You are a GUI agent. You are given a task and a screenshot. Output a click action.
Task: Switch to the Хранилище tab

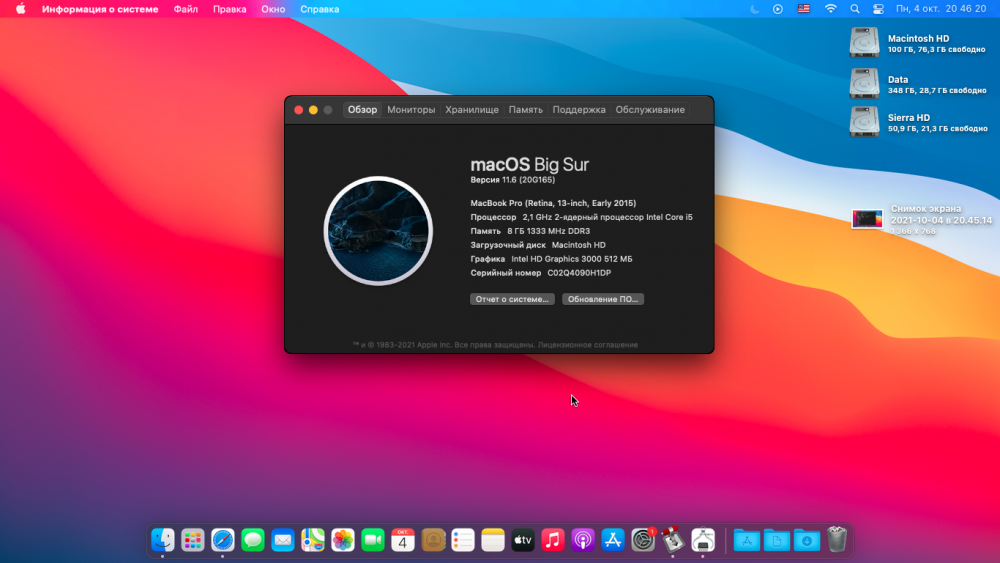tap(472, 110)
